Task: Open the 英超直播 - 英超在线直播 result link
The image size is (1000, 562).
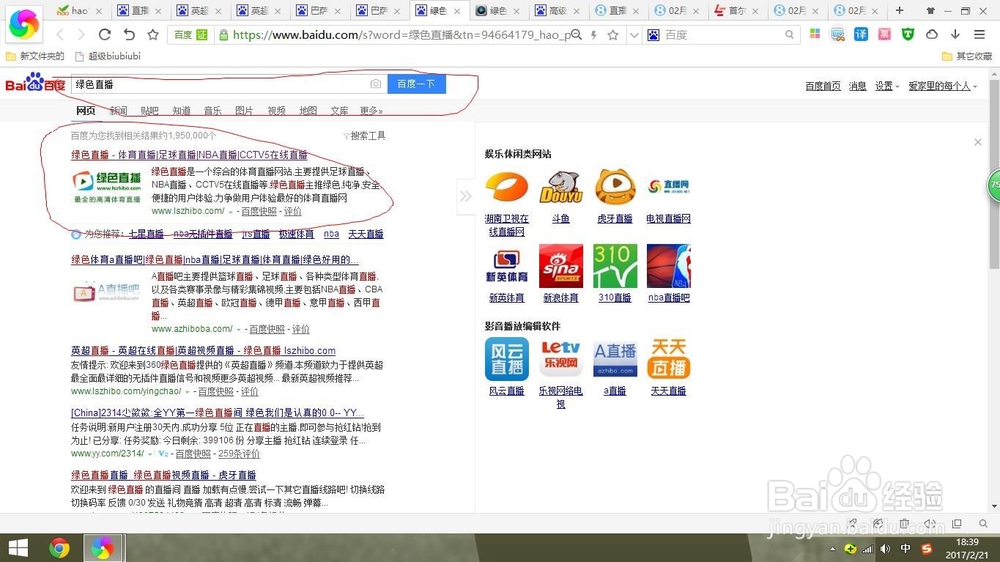Action: click(203, 351)
